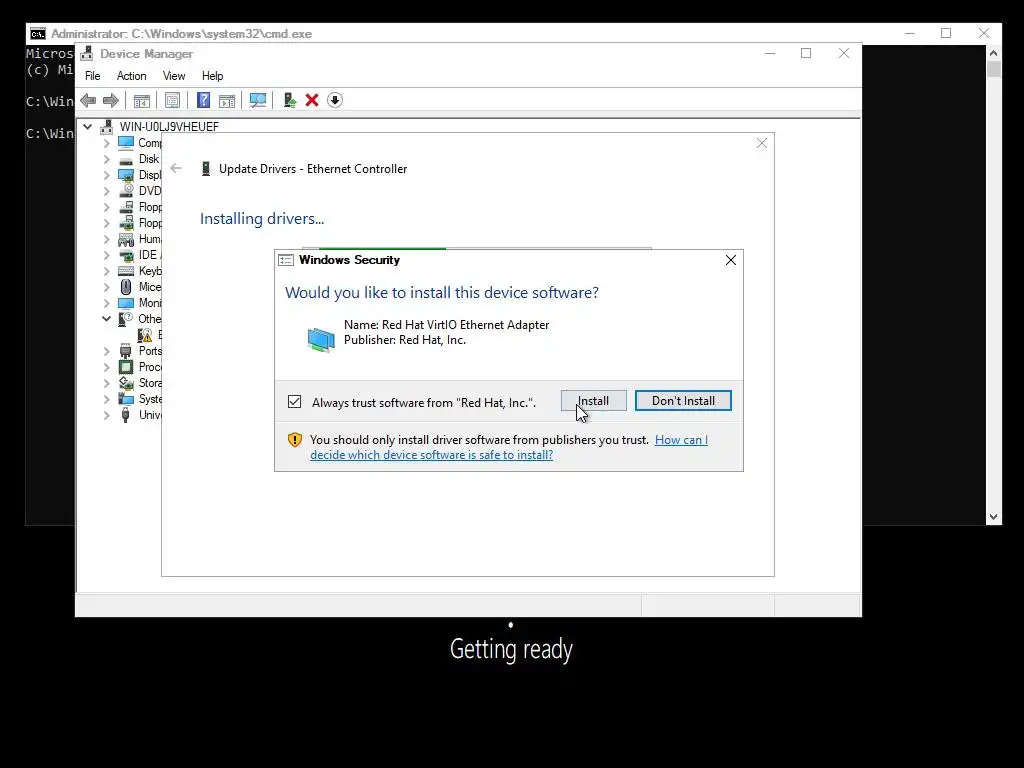Click the Don't Install button
1024x768 pixels.
point(683,401)
